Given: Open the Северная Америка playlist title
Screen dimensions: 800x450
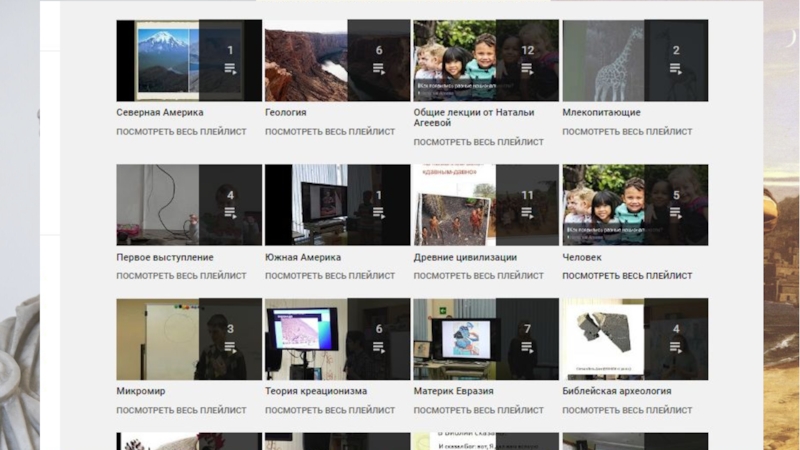Looking at the screenshot, I should (160, 113).
